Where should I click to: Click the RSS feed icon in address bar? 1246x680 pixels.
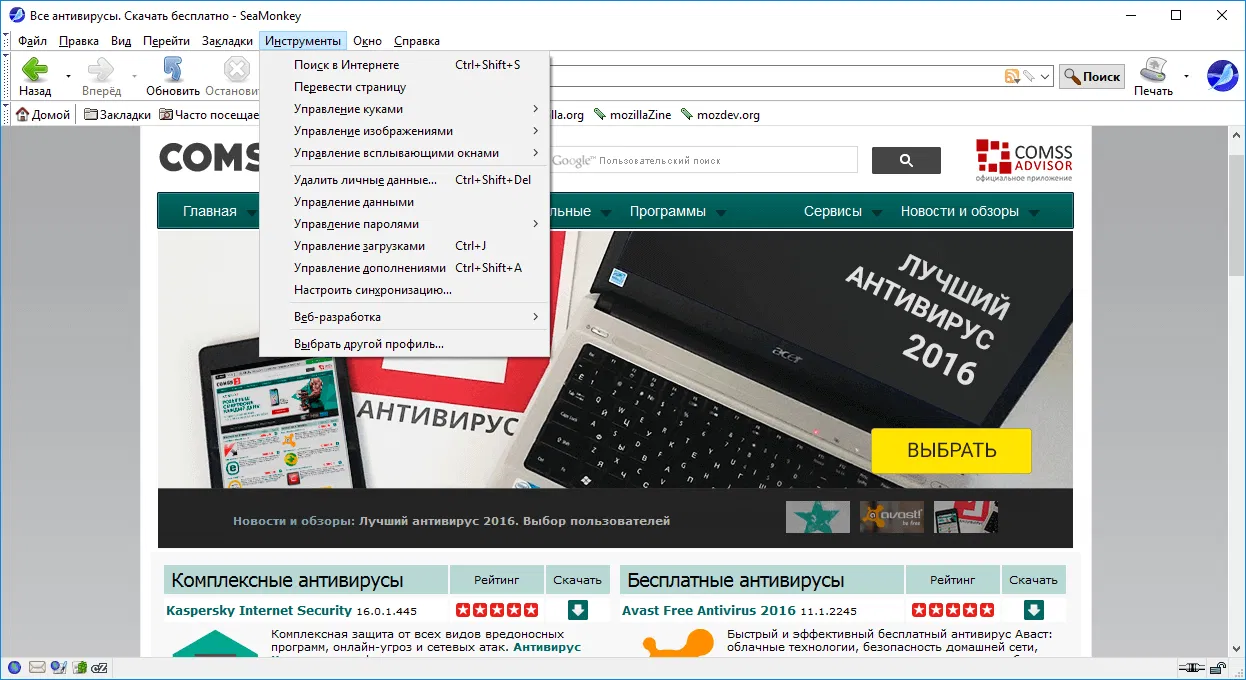coord(1012,76)
